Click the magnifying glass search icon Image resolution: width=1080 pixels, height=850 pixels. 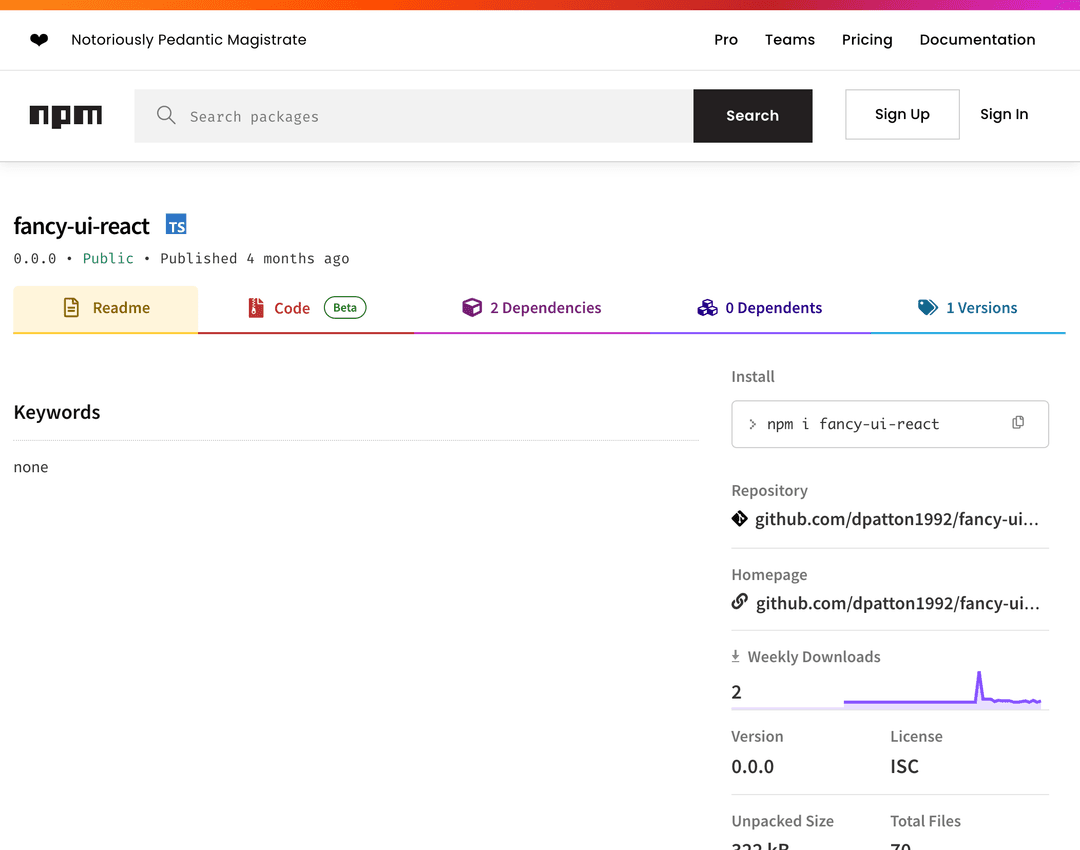[x=166, y=115]
